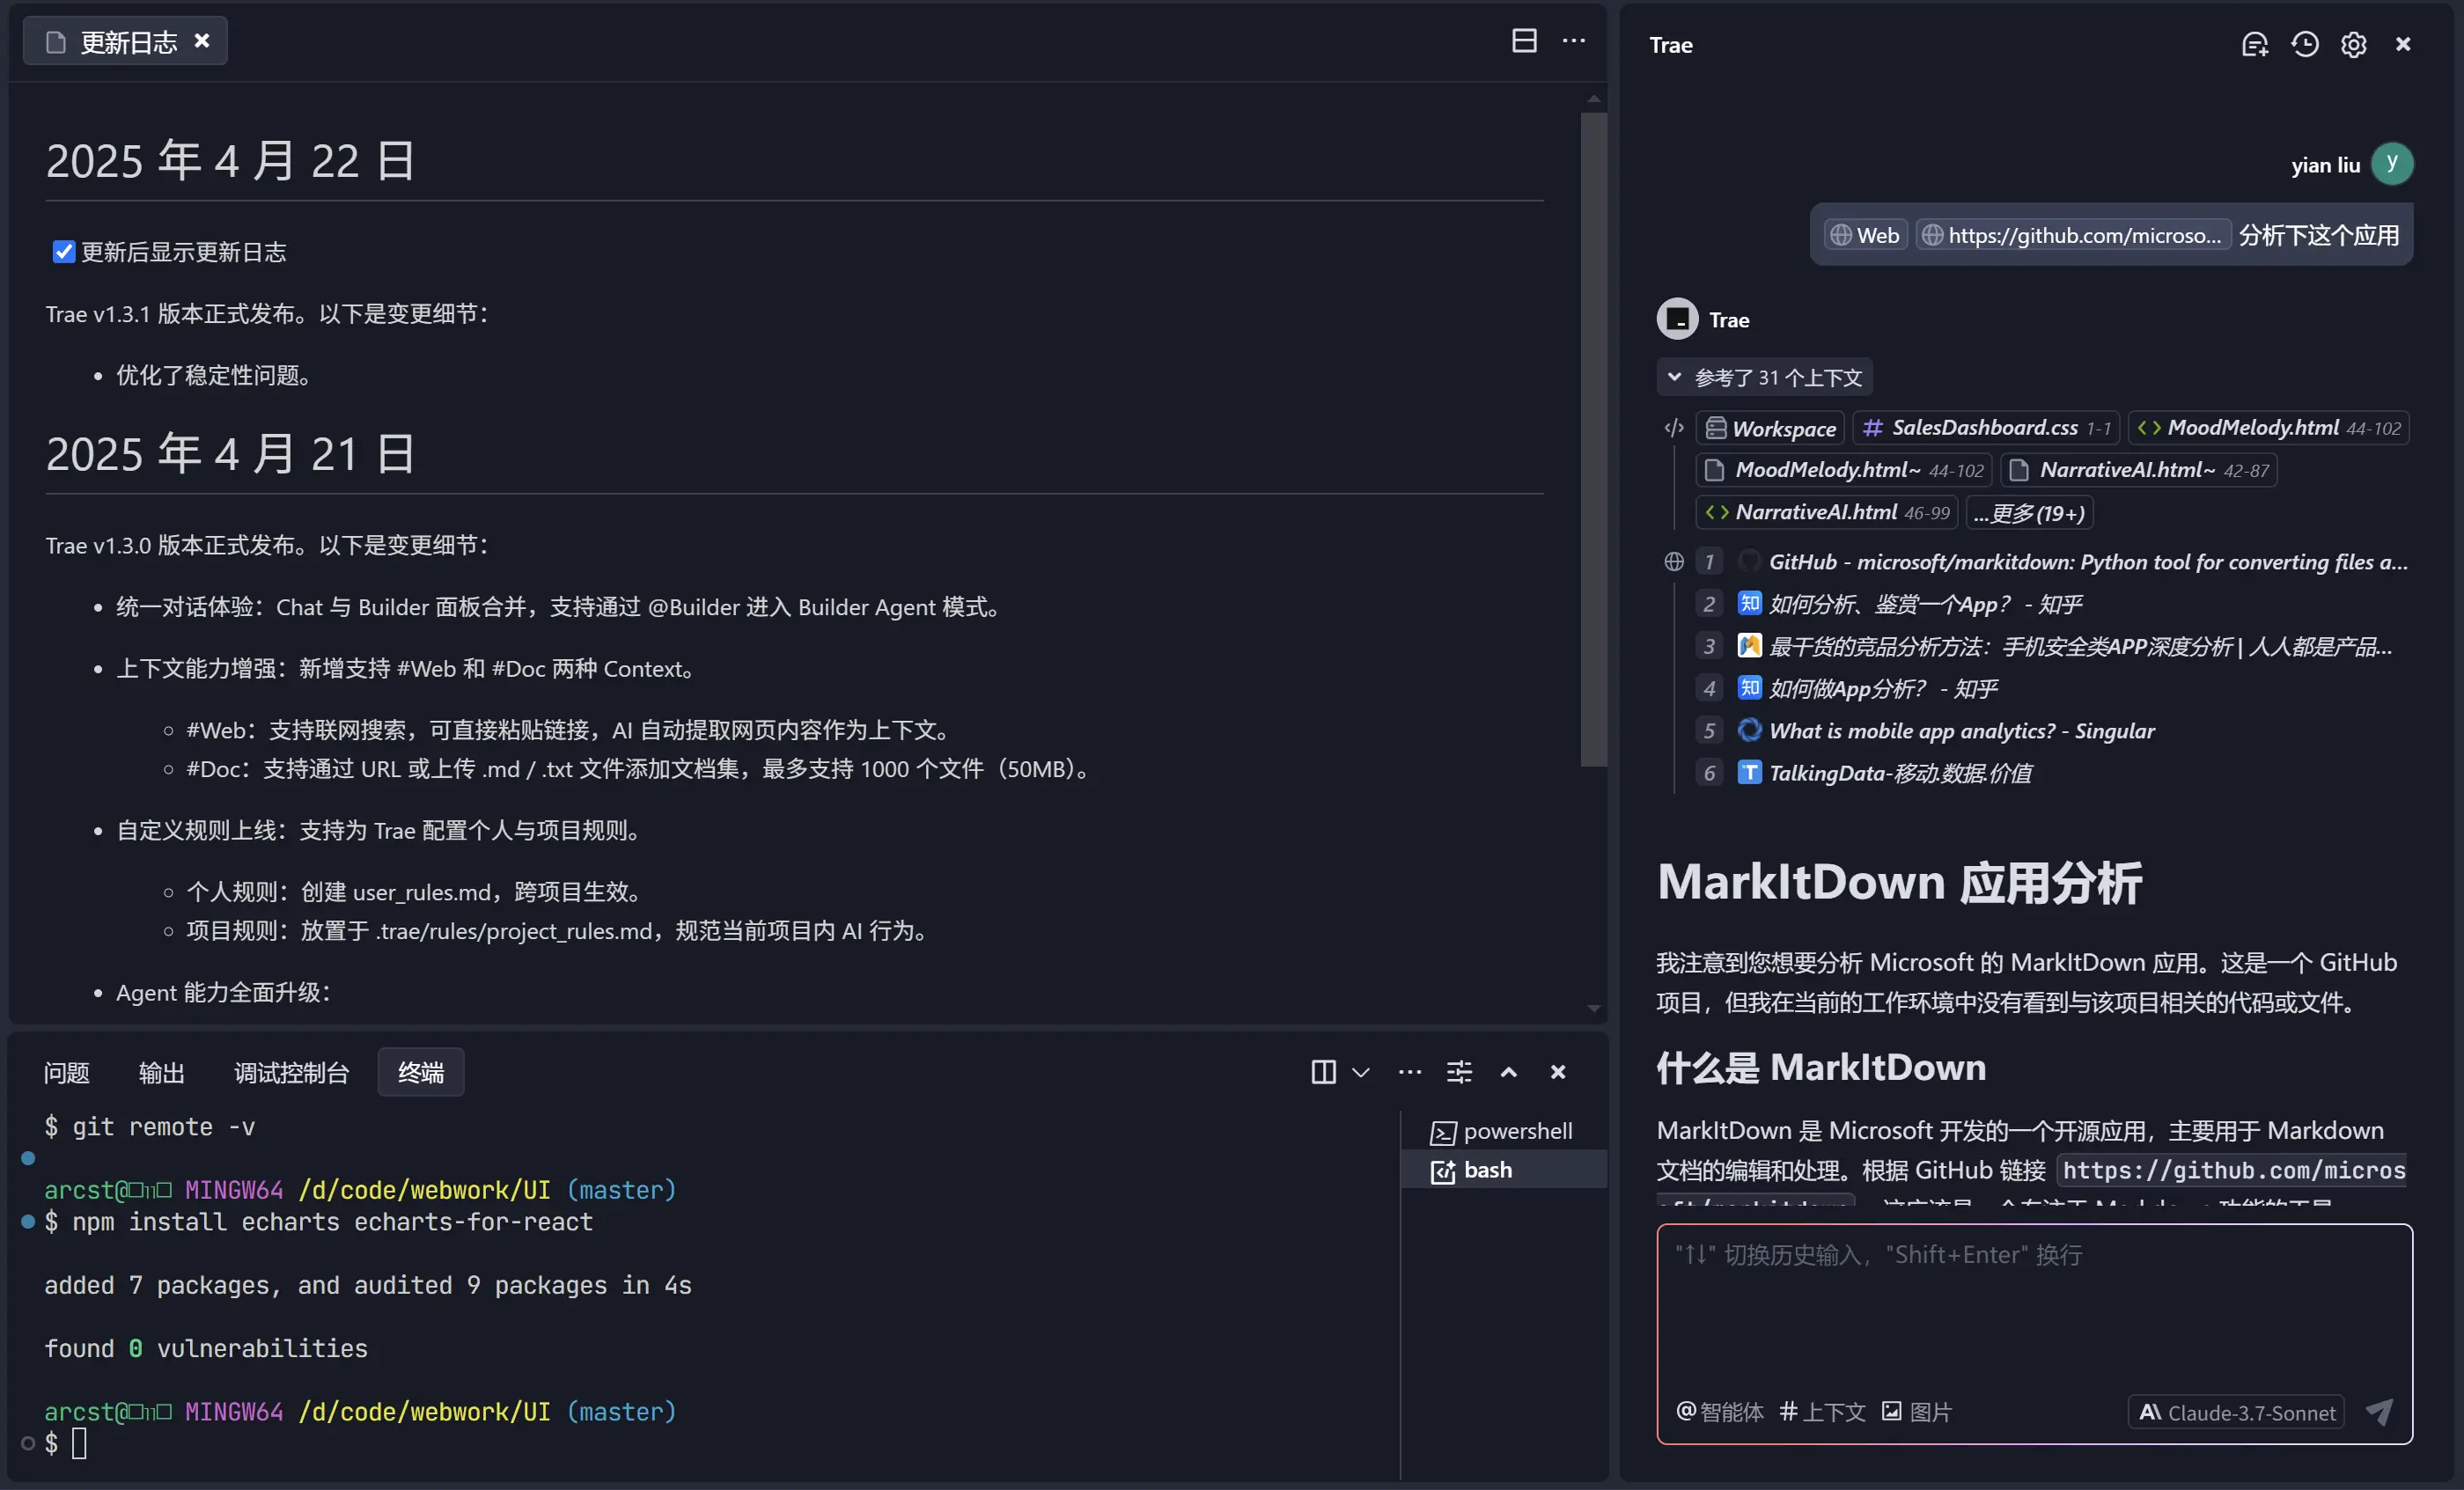This screenshot has width=2464, height=1490.
Task: Click the changelog vertical scrollbar
Action: click(1593, 440)
